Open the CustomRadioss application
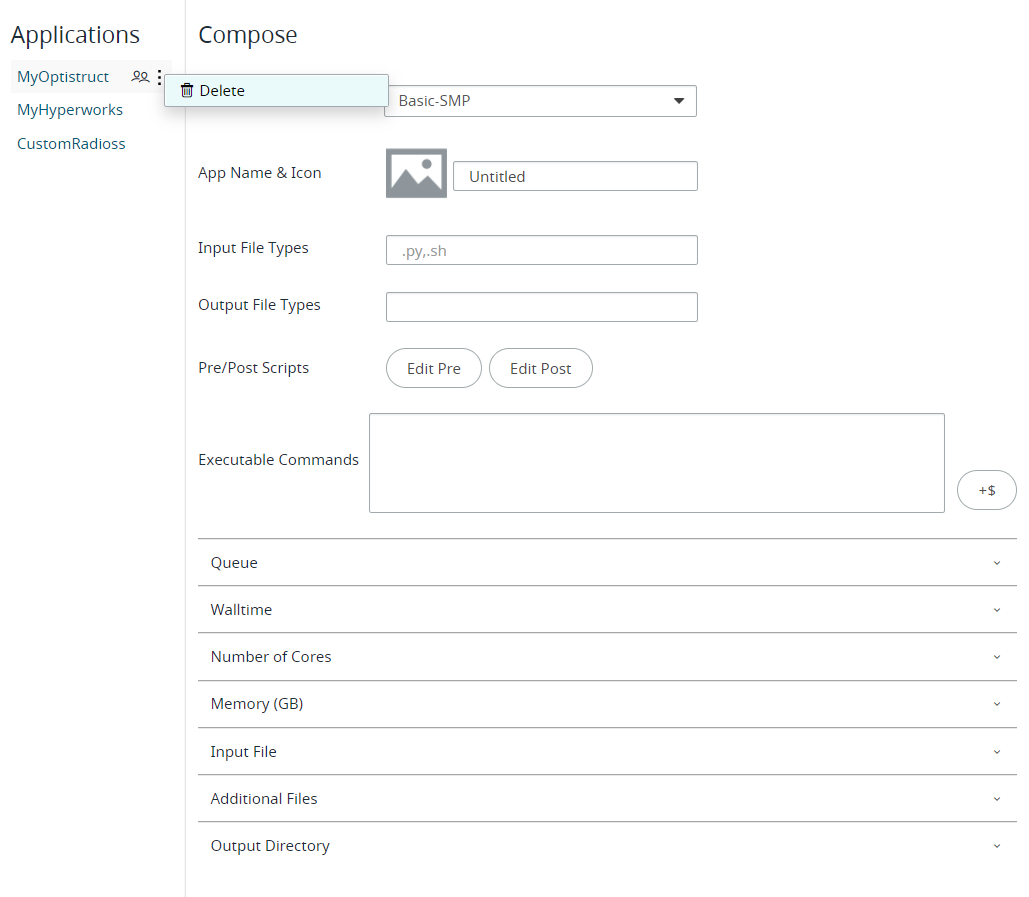1029x897 pixels. [71, 144]
